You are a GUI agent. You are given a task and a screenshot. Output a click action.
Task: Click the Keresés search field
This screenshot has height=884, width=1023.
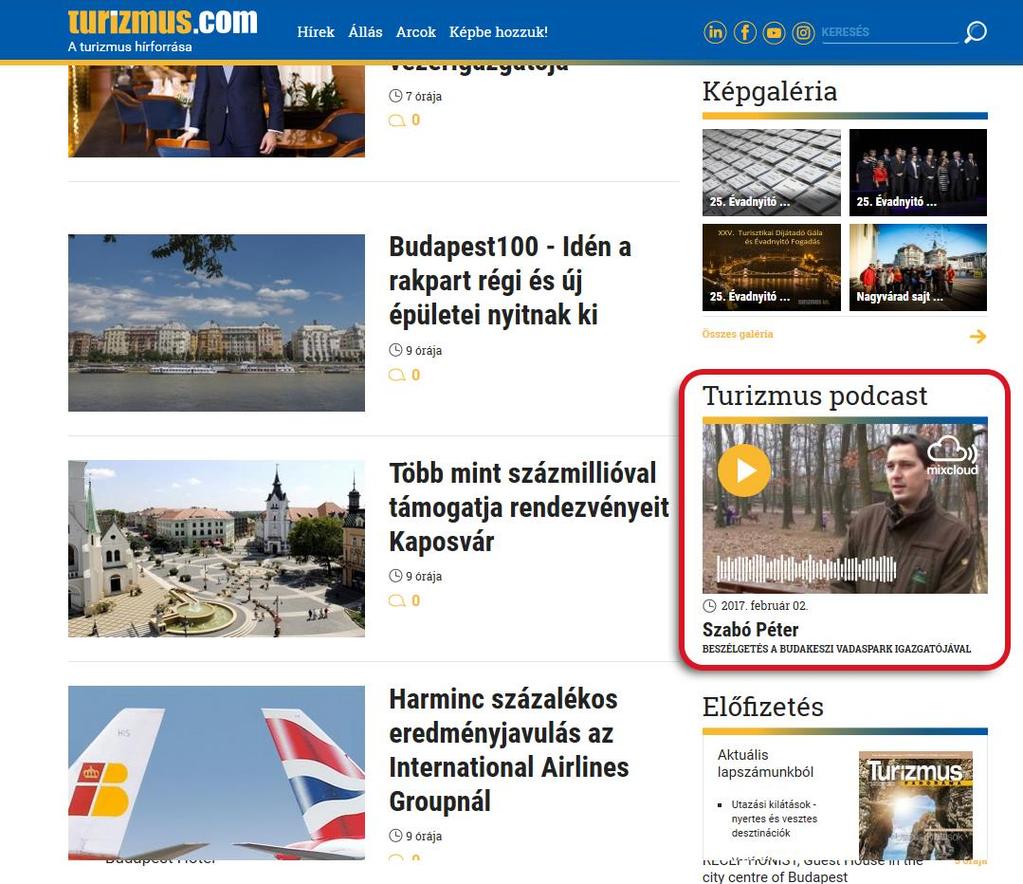click(x=890, y=32)
